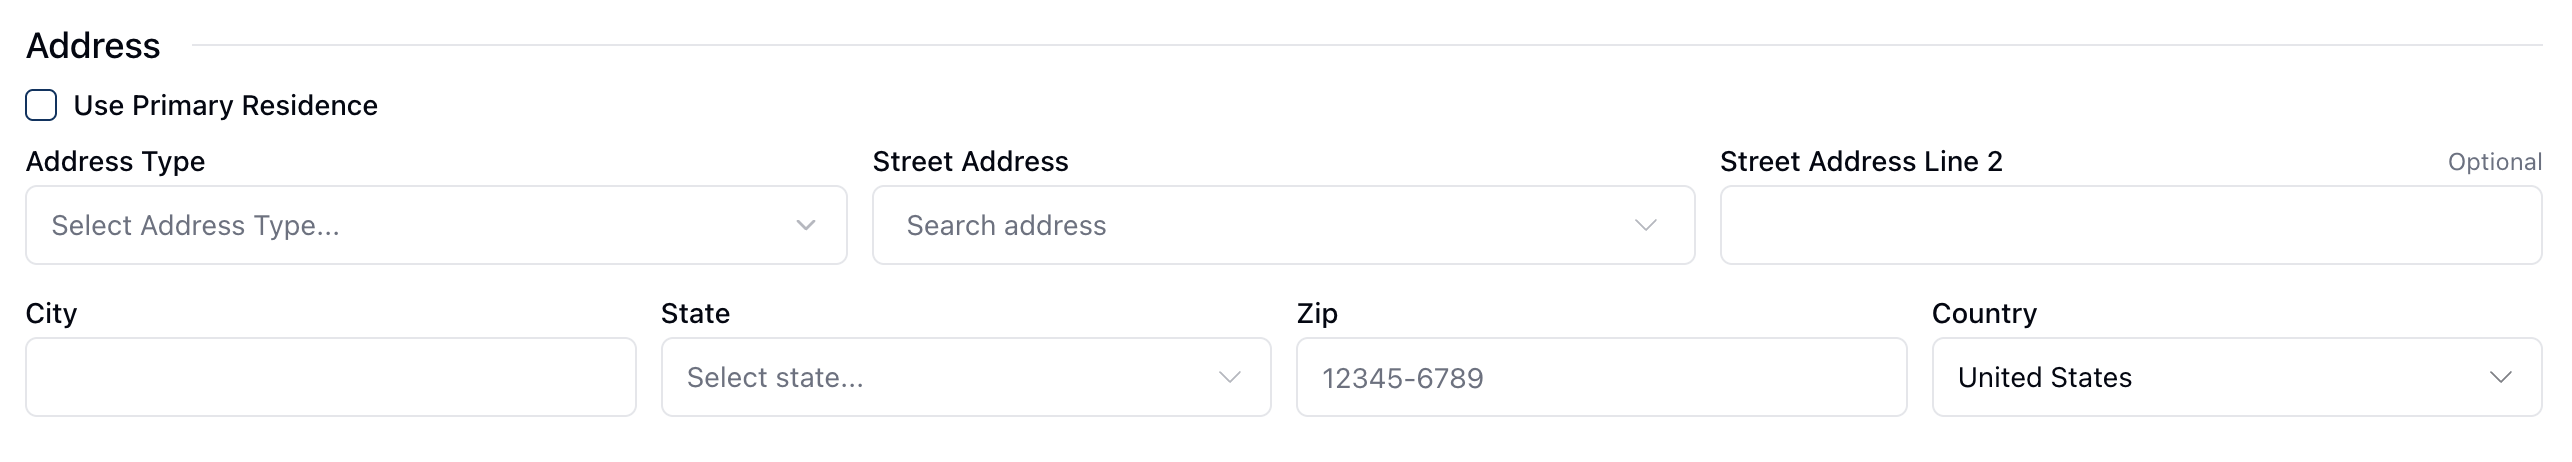Focus the Search address combo box

coord(1260,225)
